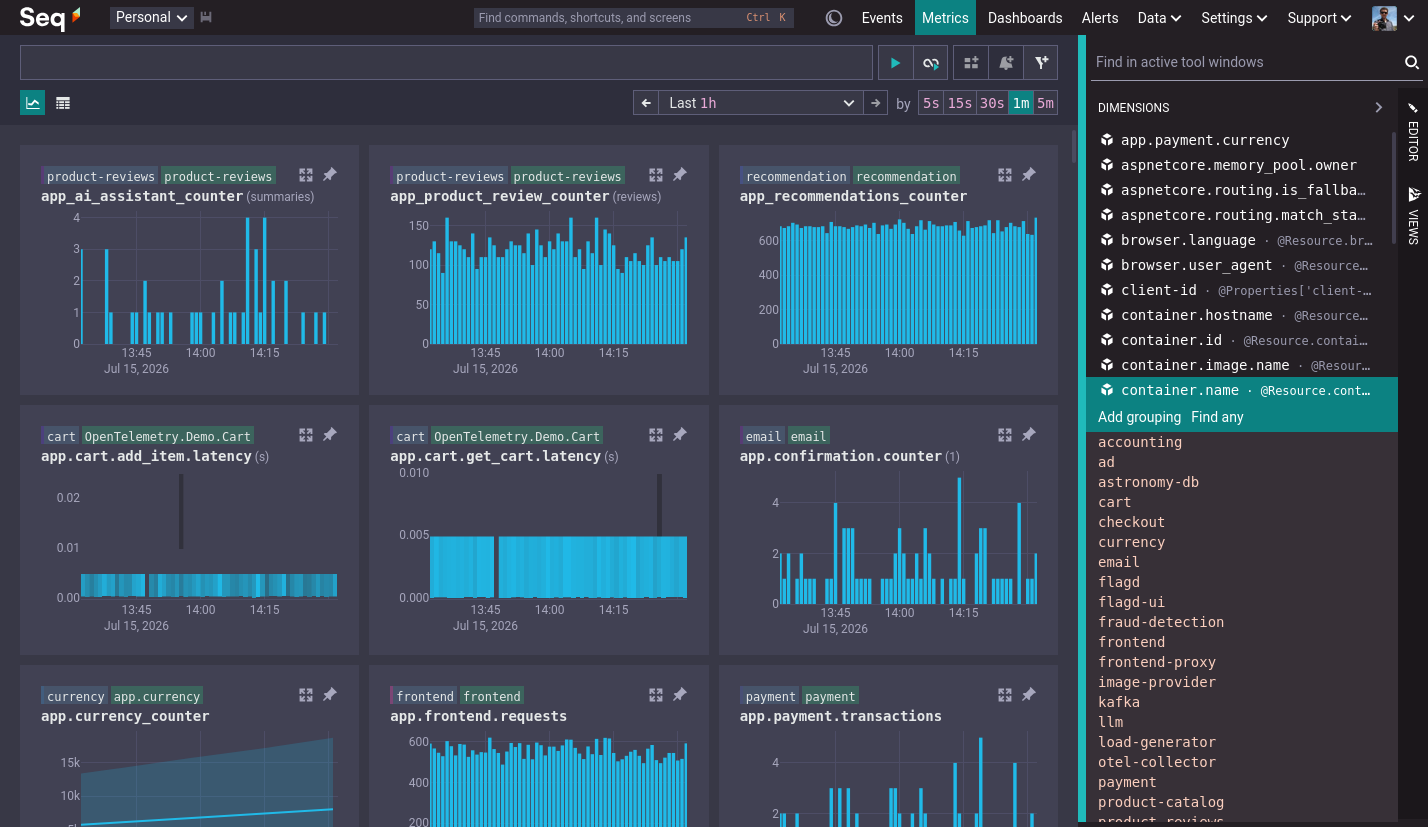Click the OpenTelemetry.Demo.Cart tag on add_item chart

[167, 436]
